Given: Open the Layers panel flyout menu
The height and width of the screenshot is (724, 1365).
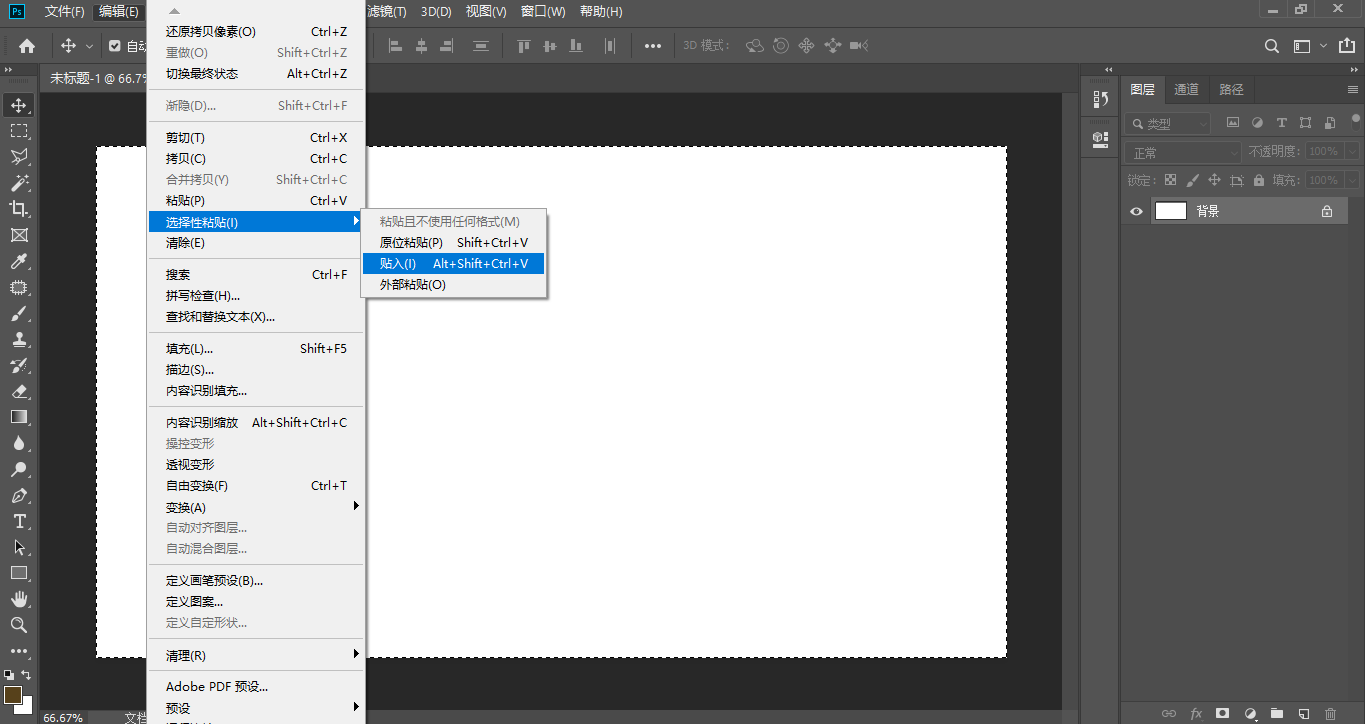Looking at the screenshot, I should pos(1353,89).
